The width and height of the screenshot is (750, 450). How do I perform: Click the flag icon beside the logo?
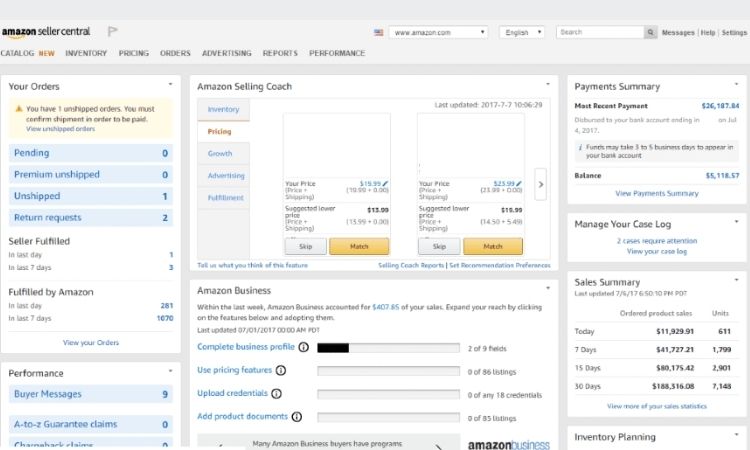(x=112, y=32)
